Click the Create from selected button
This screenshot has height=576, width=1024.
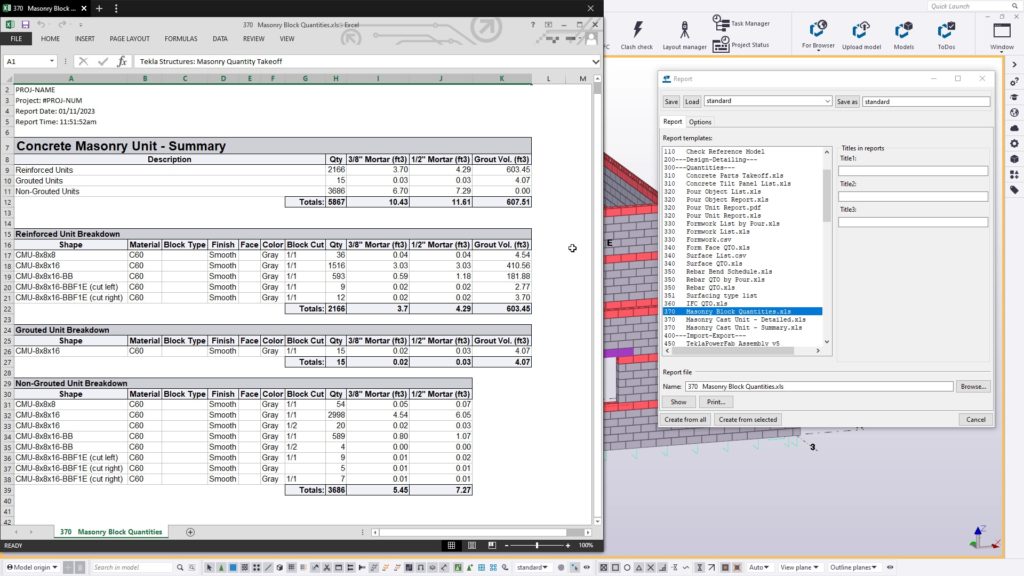(748, 420)
